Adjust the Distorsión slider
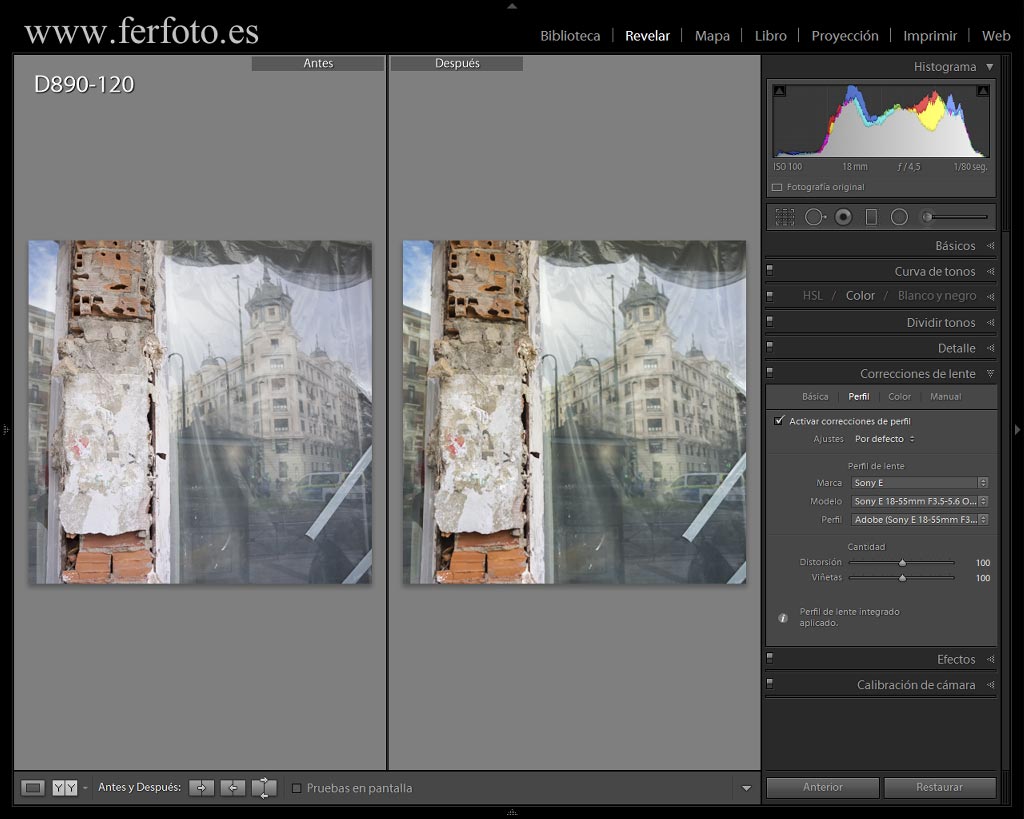 902,562
